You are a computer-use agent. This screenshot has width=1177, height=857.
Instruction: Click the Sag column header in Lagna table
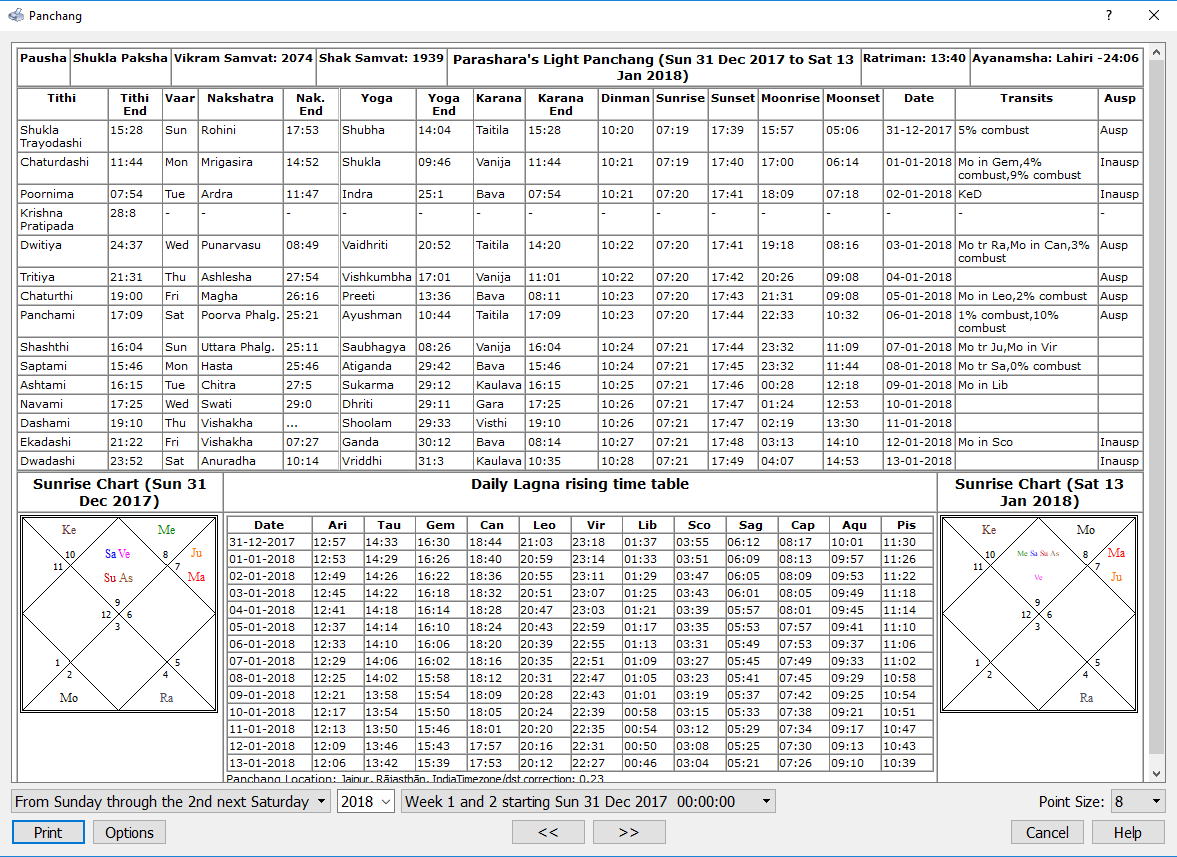point(751,525)
